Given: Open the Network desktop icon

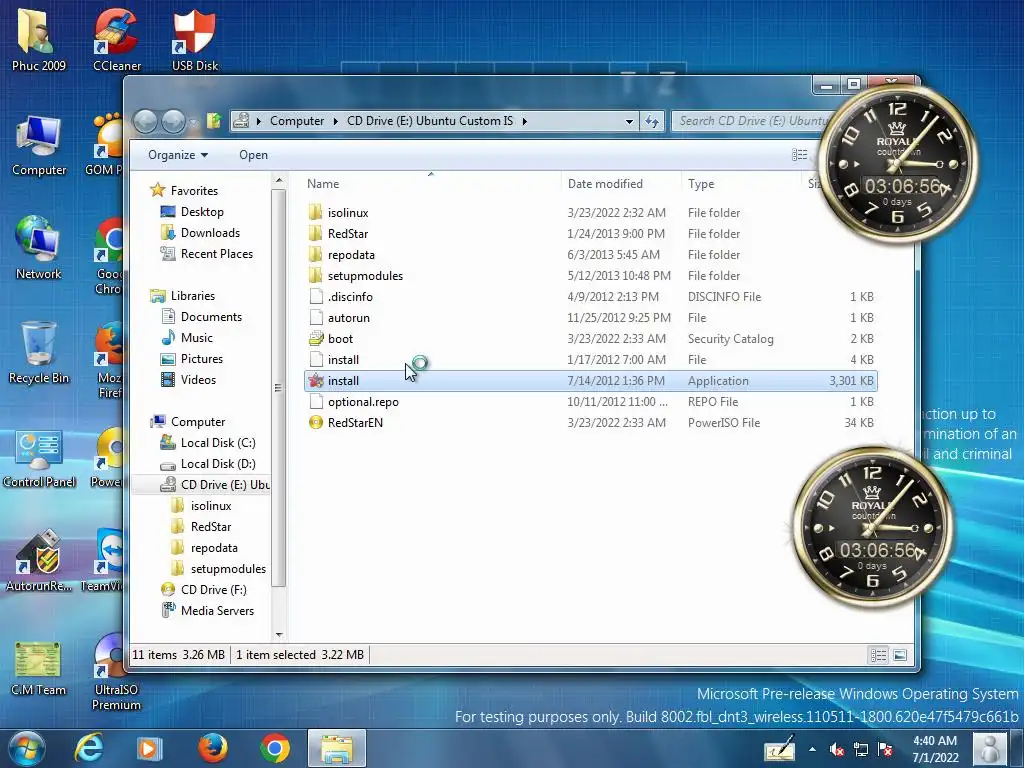Looking at the screenshot, I should 39,248.
